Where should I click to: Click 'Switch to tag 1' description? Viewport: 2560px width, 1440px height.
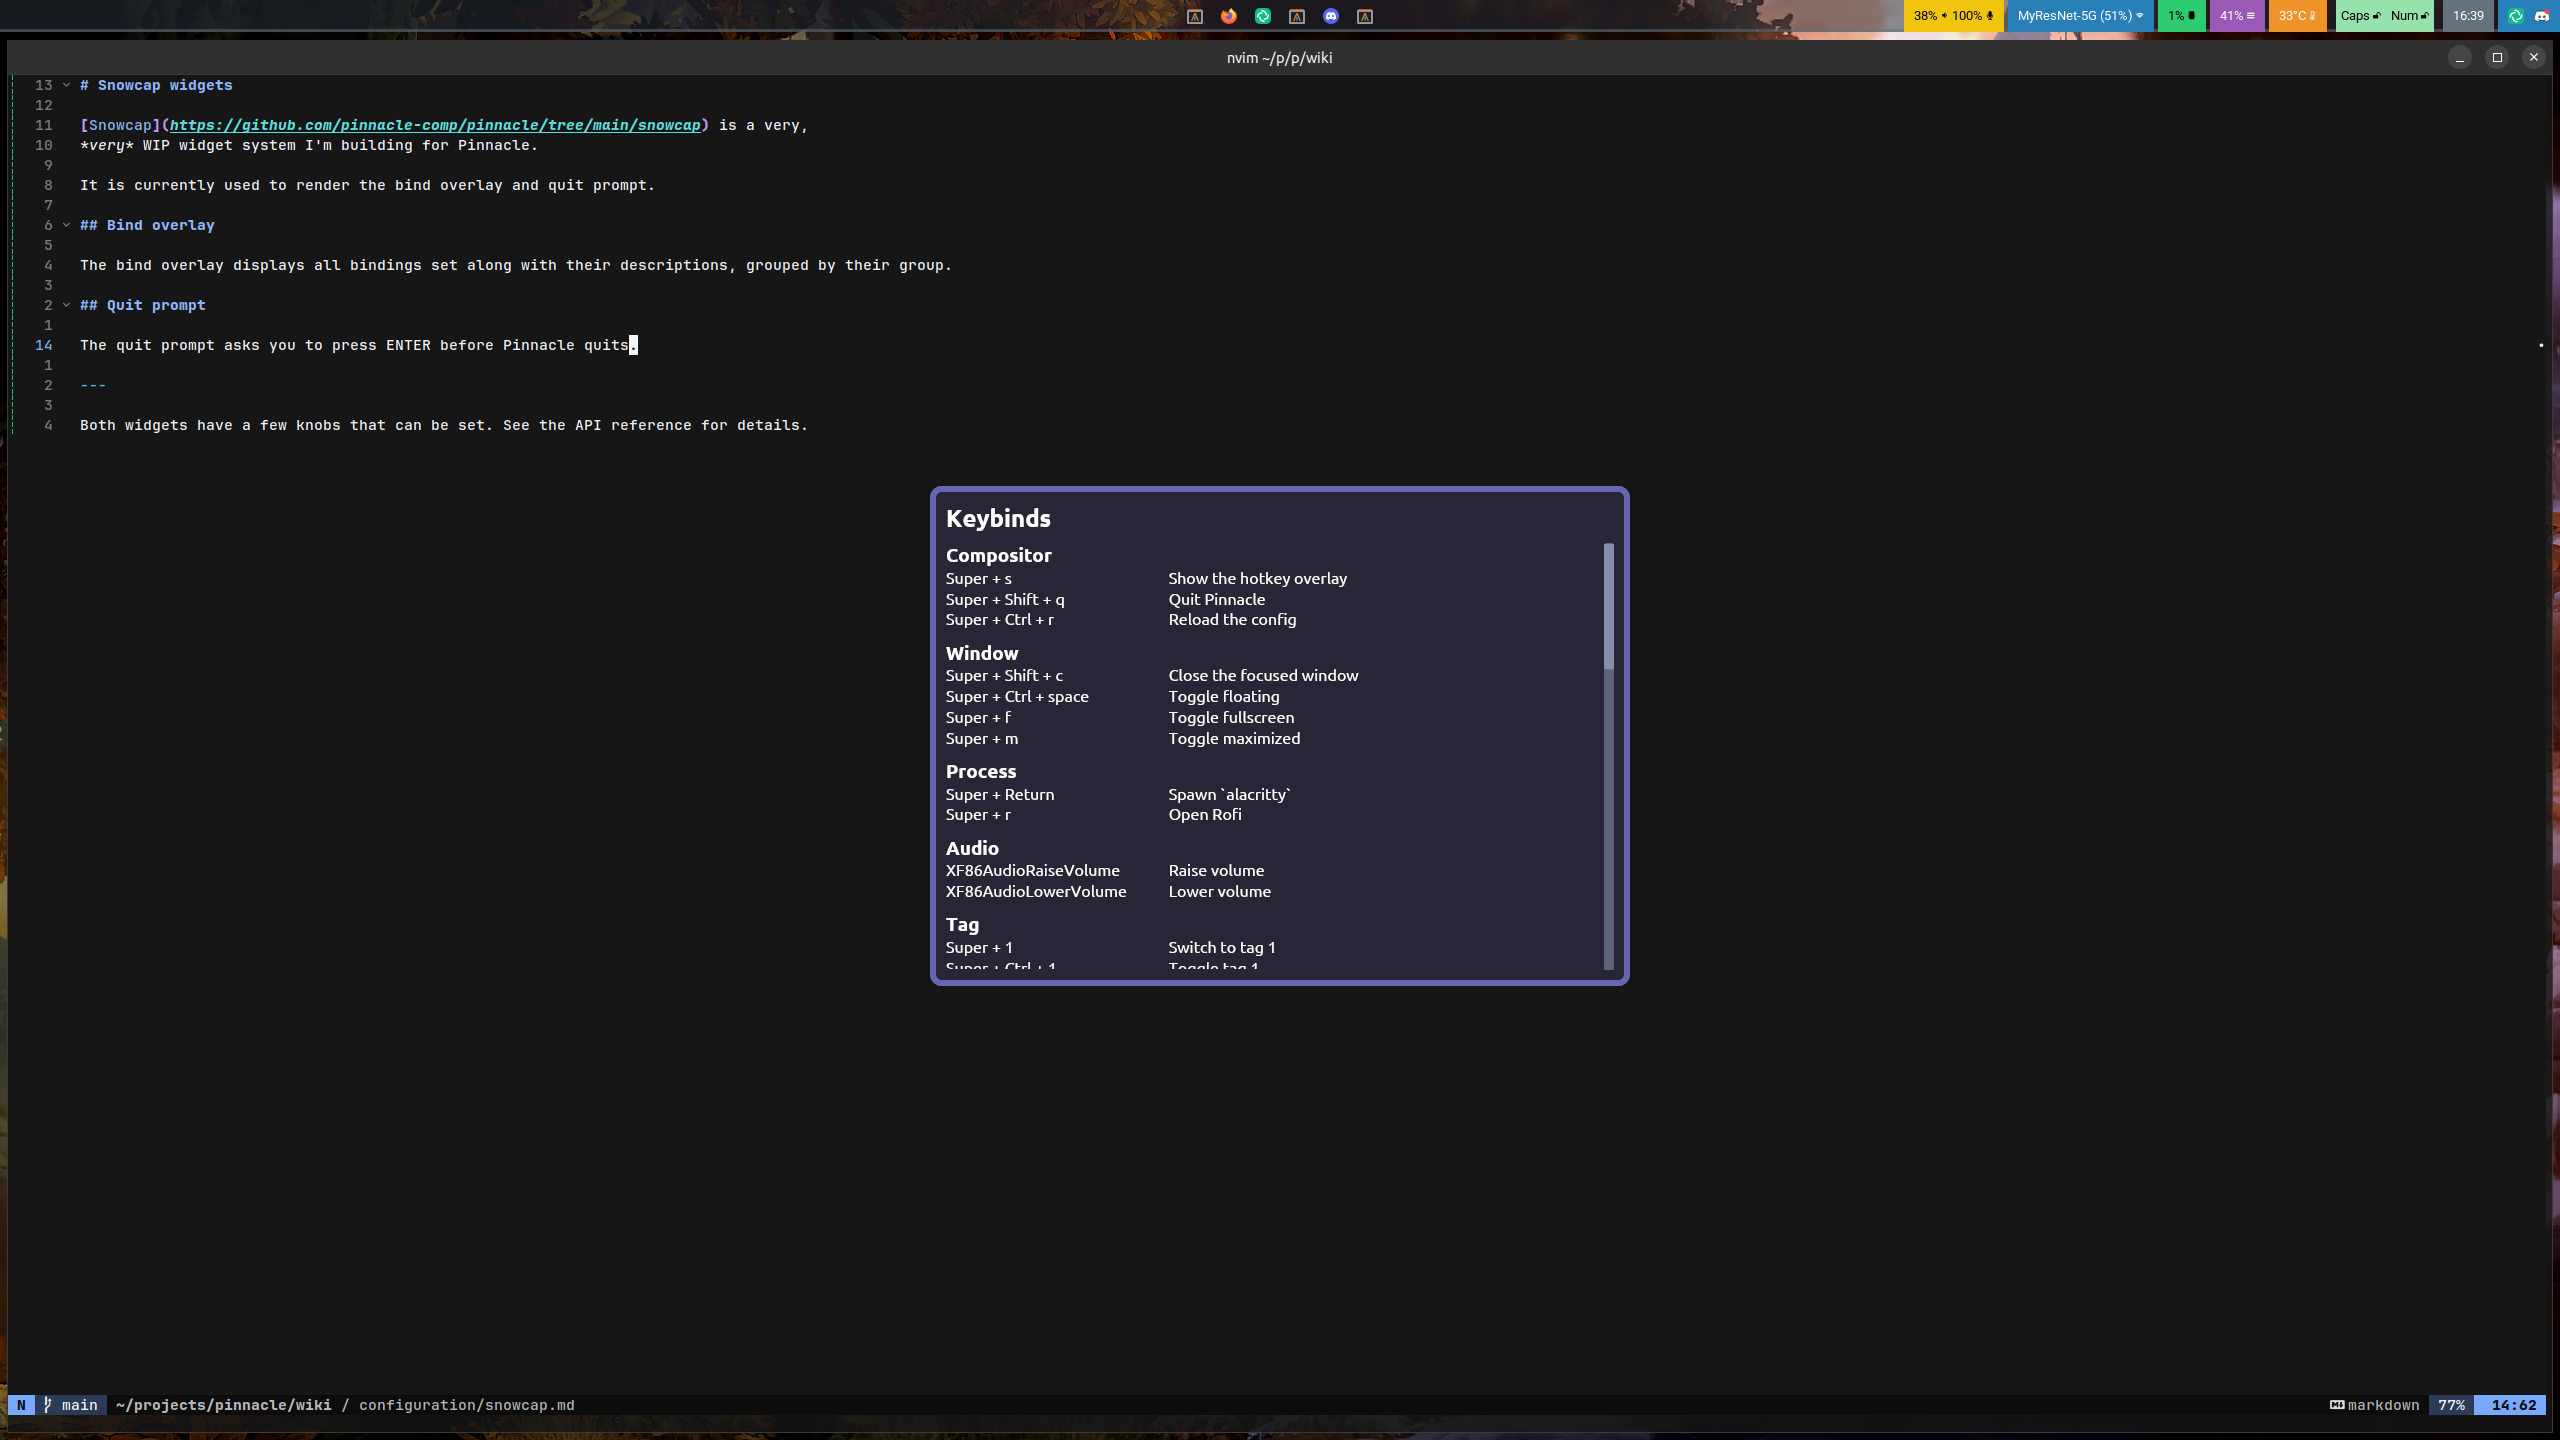click(x=1222, y=947)
